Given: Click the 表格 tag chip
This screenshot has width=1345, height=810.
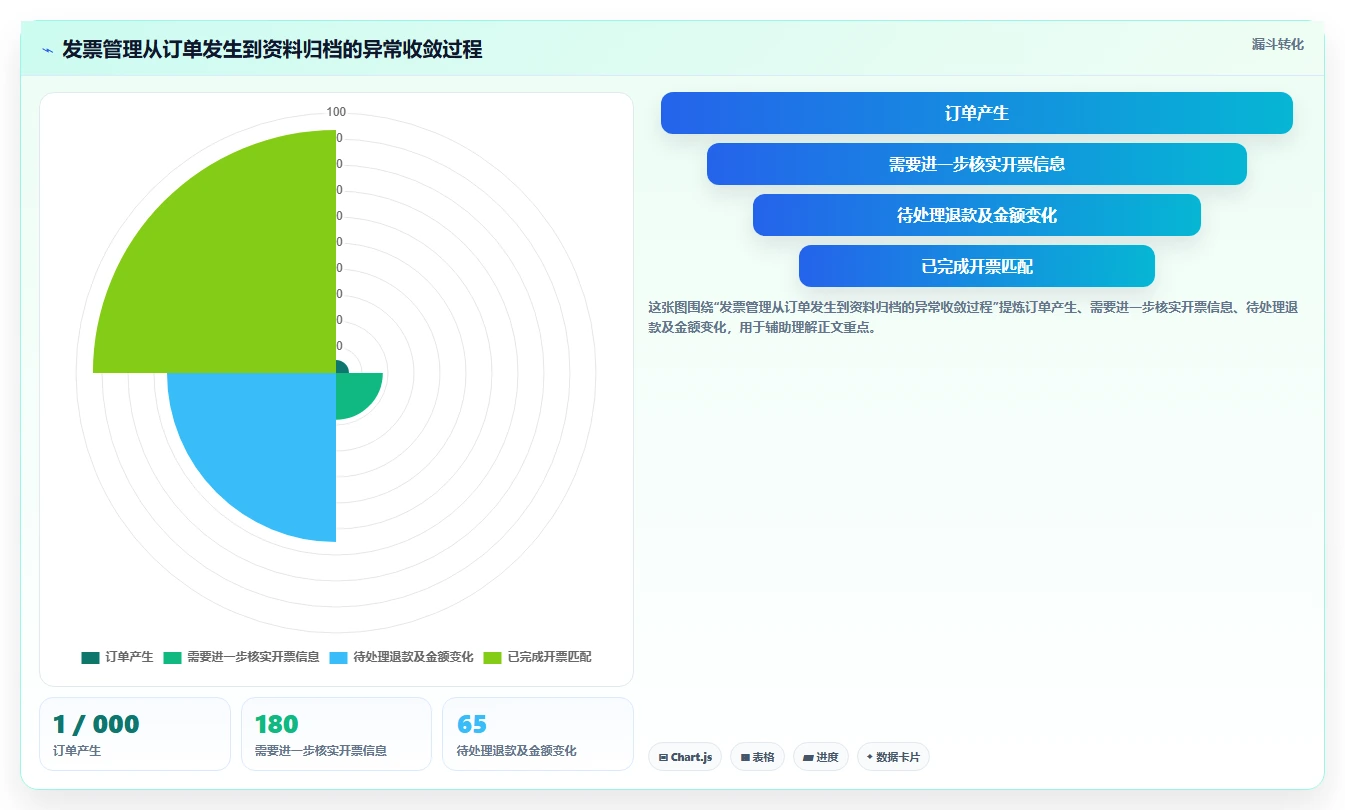Looking at the screenshot, I should tap(757, 757).
